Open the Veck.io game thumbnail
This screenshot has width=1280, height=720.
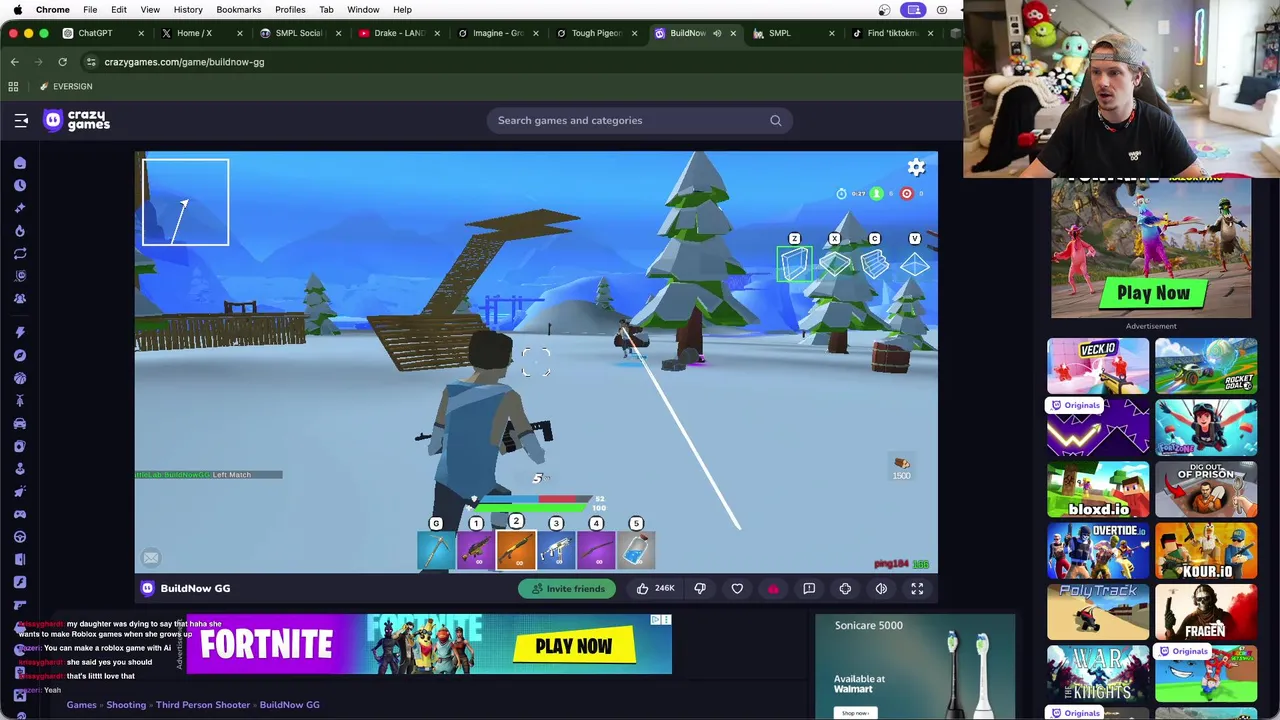[x=1098, y=366]
